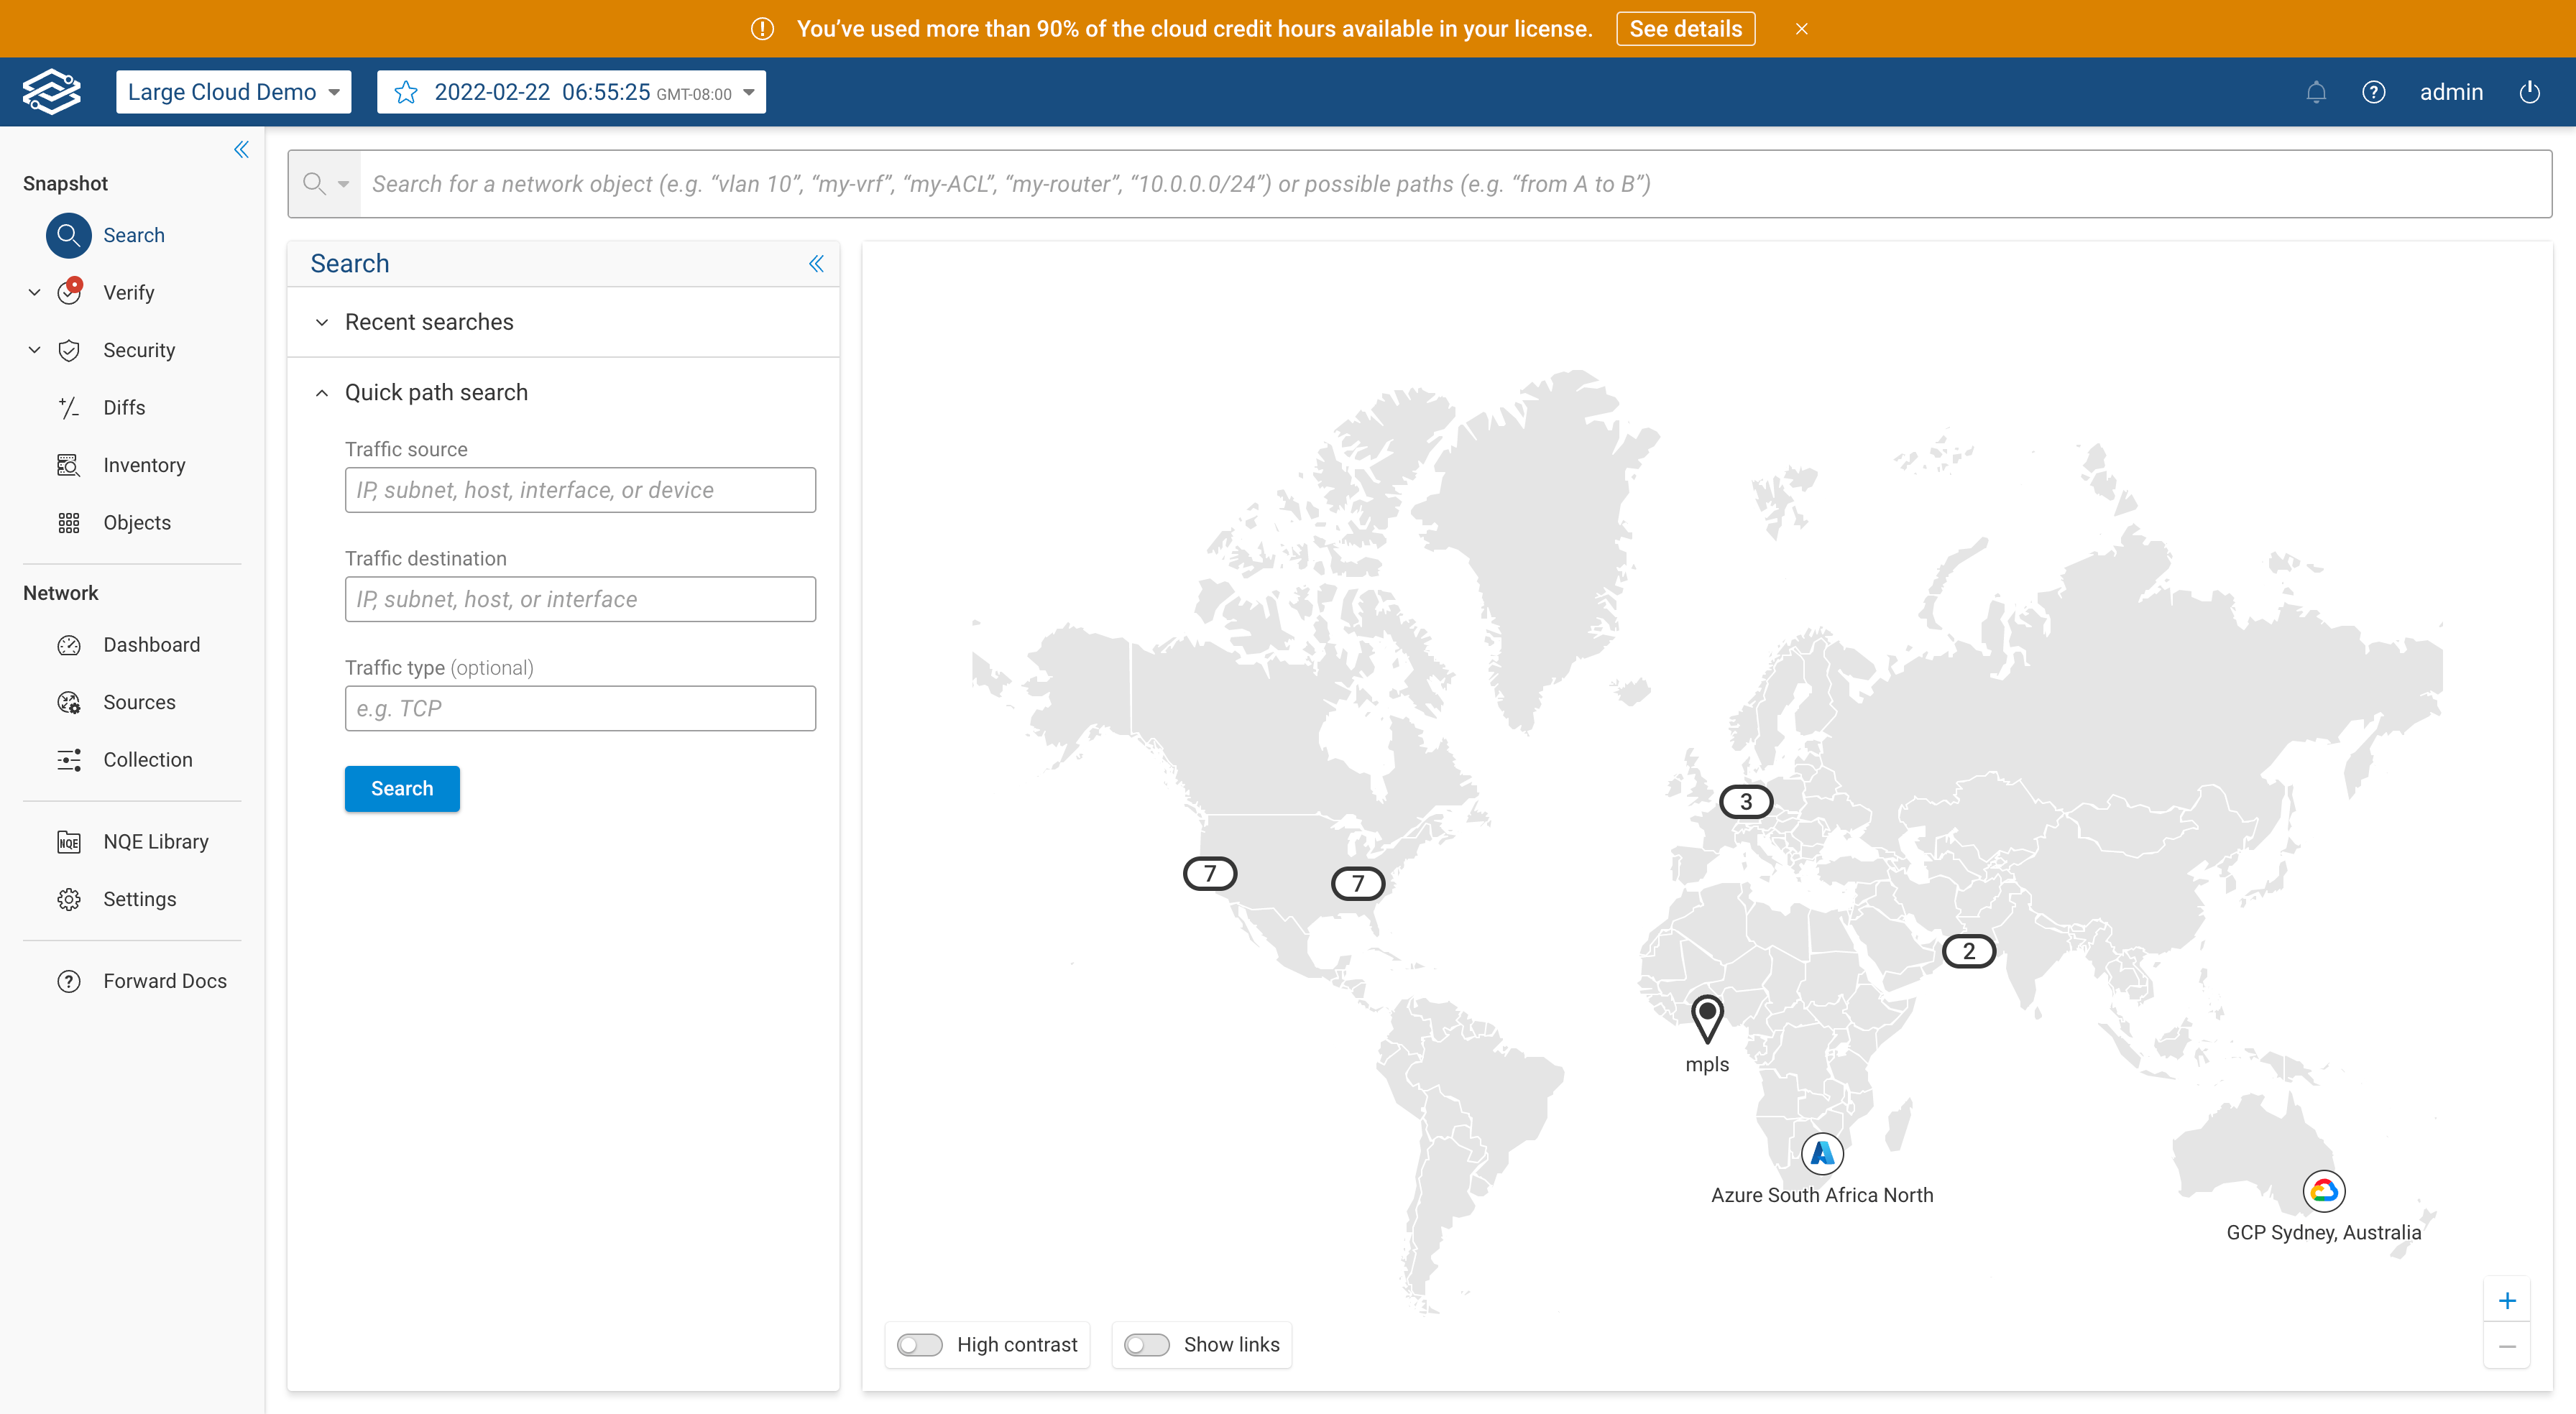
Task: Click the power logout icon
Action: point(2529,92)
